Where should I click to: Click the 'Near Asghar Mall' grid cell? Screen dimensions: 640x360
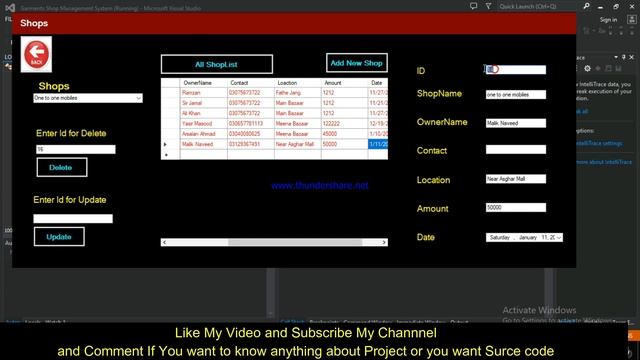point(298,144)
